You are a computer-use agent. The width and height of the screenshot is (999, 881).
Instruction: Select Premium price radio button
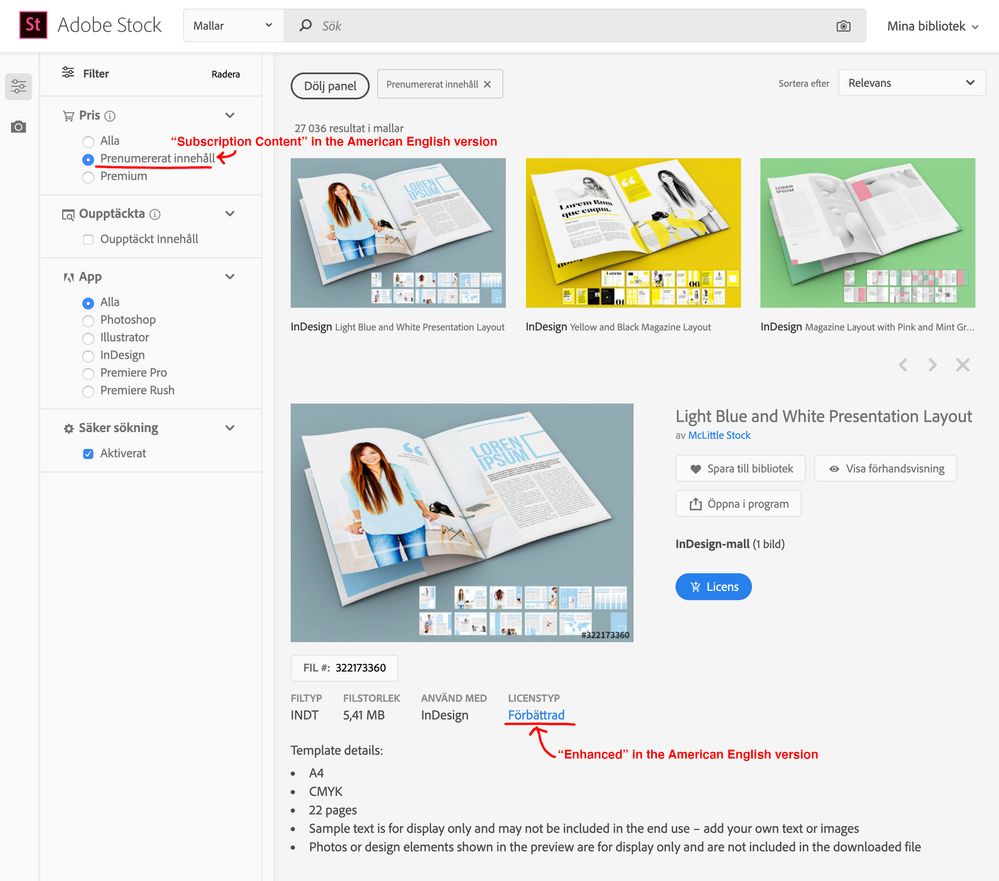88,177
